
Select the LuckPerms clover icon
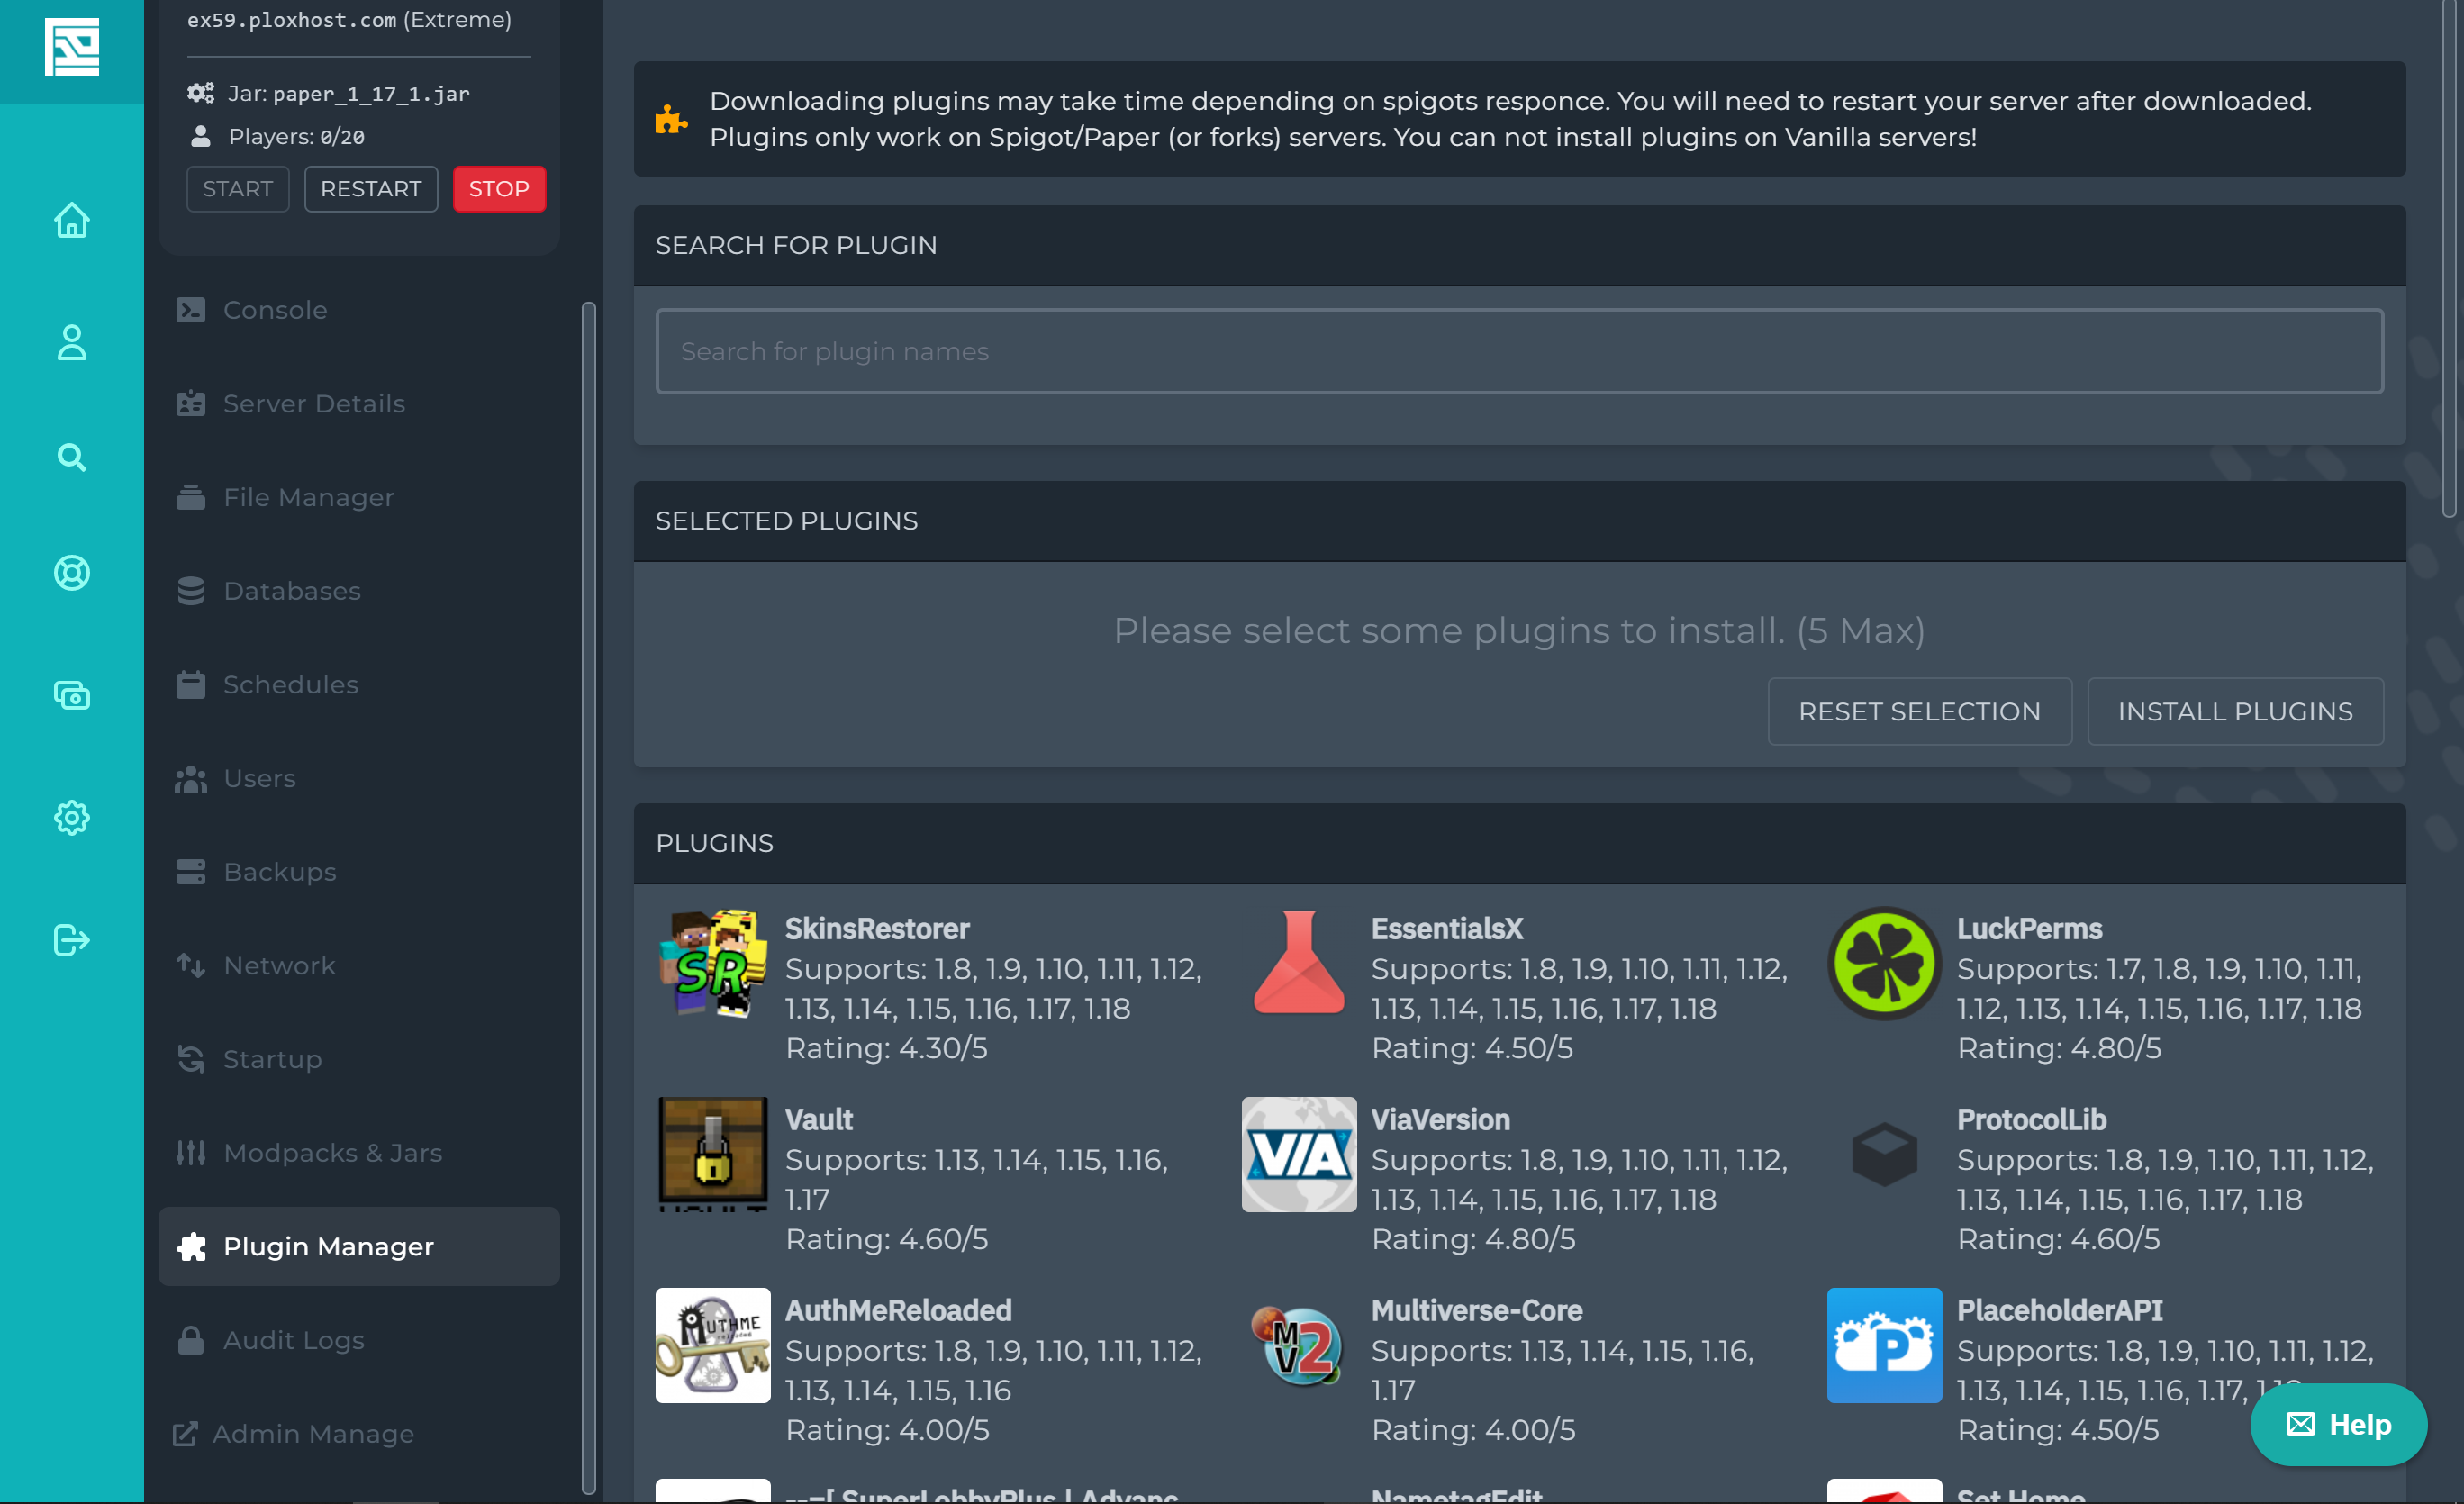[x=1885, y=964]
